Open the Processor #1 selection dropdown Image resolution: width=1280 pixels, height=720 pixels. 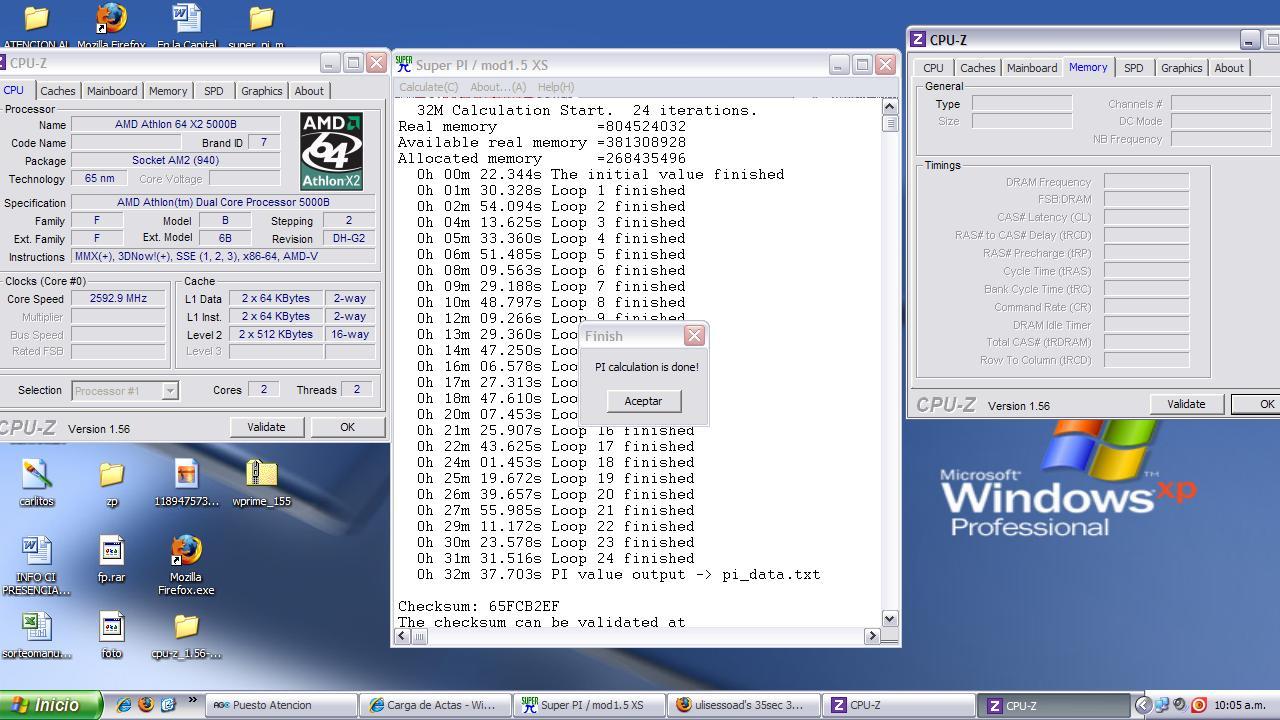point(124,390)
